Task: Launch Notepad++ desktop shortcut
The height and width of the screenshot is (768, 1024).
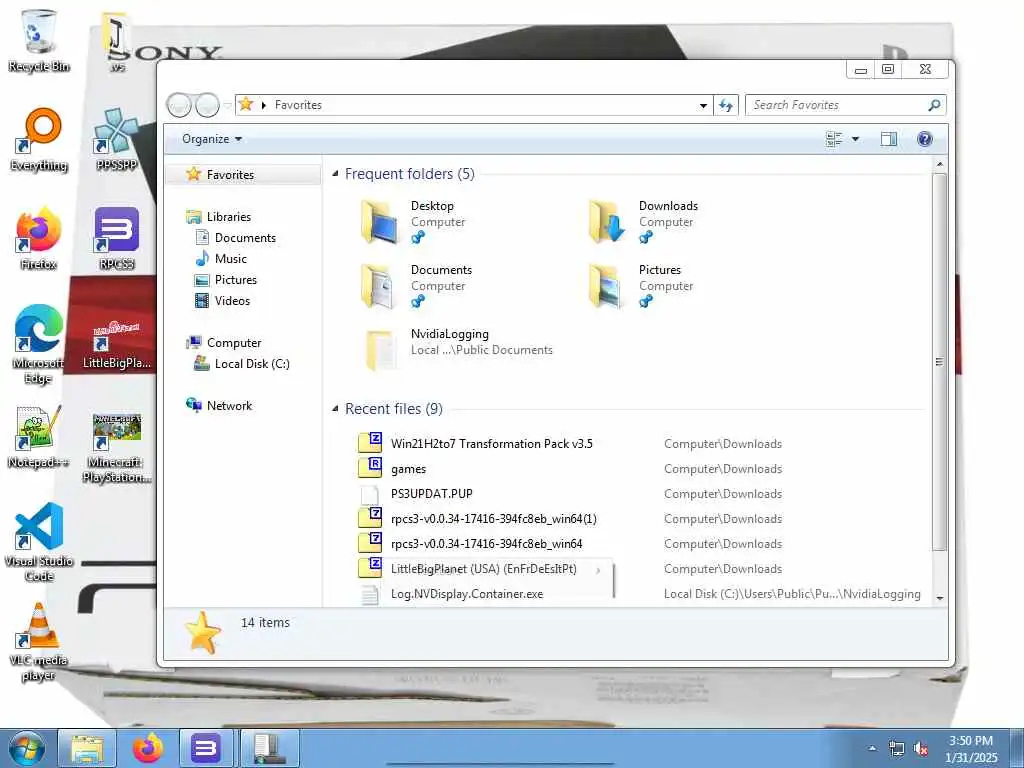Action: 39,436
